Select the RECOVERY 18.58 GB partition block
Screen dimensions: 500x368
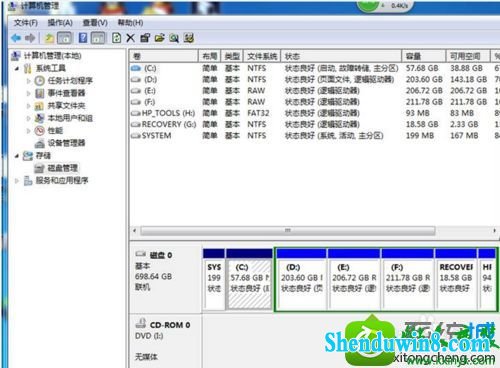pyautogui.click(x=456, y=279)
